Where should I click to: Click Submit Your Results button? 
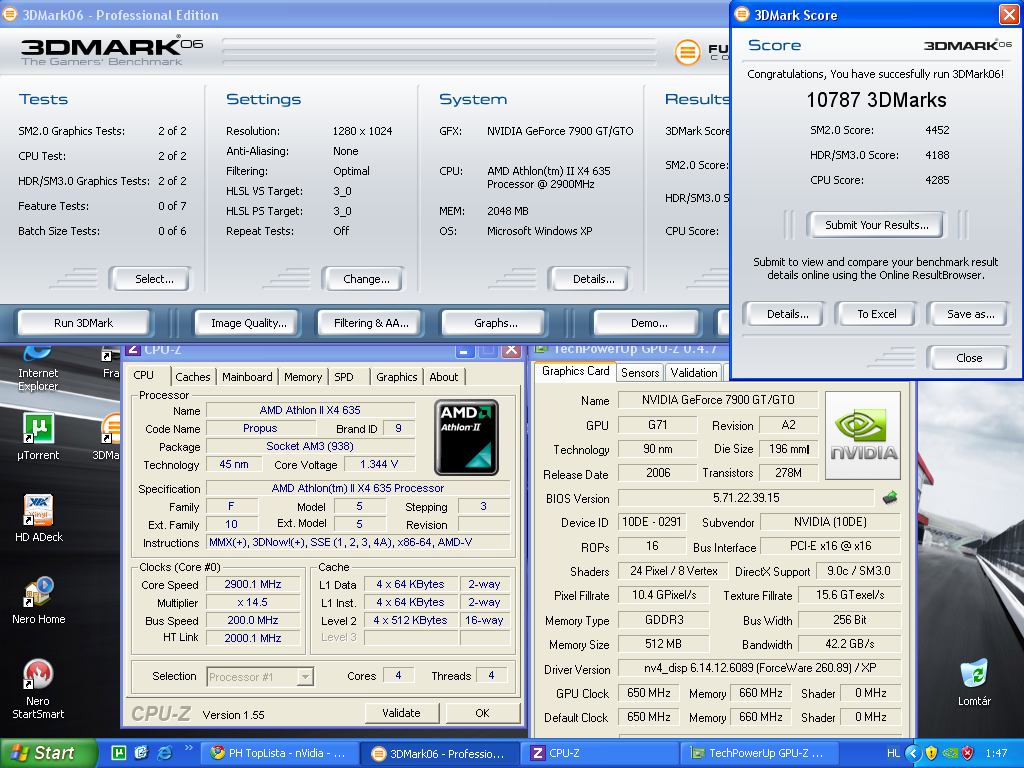(x=876, y=225)
